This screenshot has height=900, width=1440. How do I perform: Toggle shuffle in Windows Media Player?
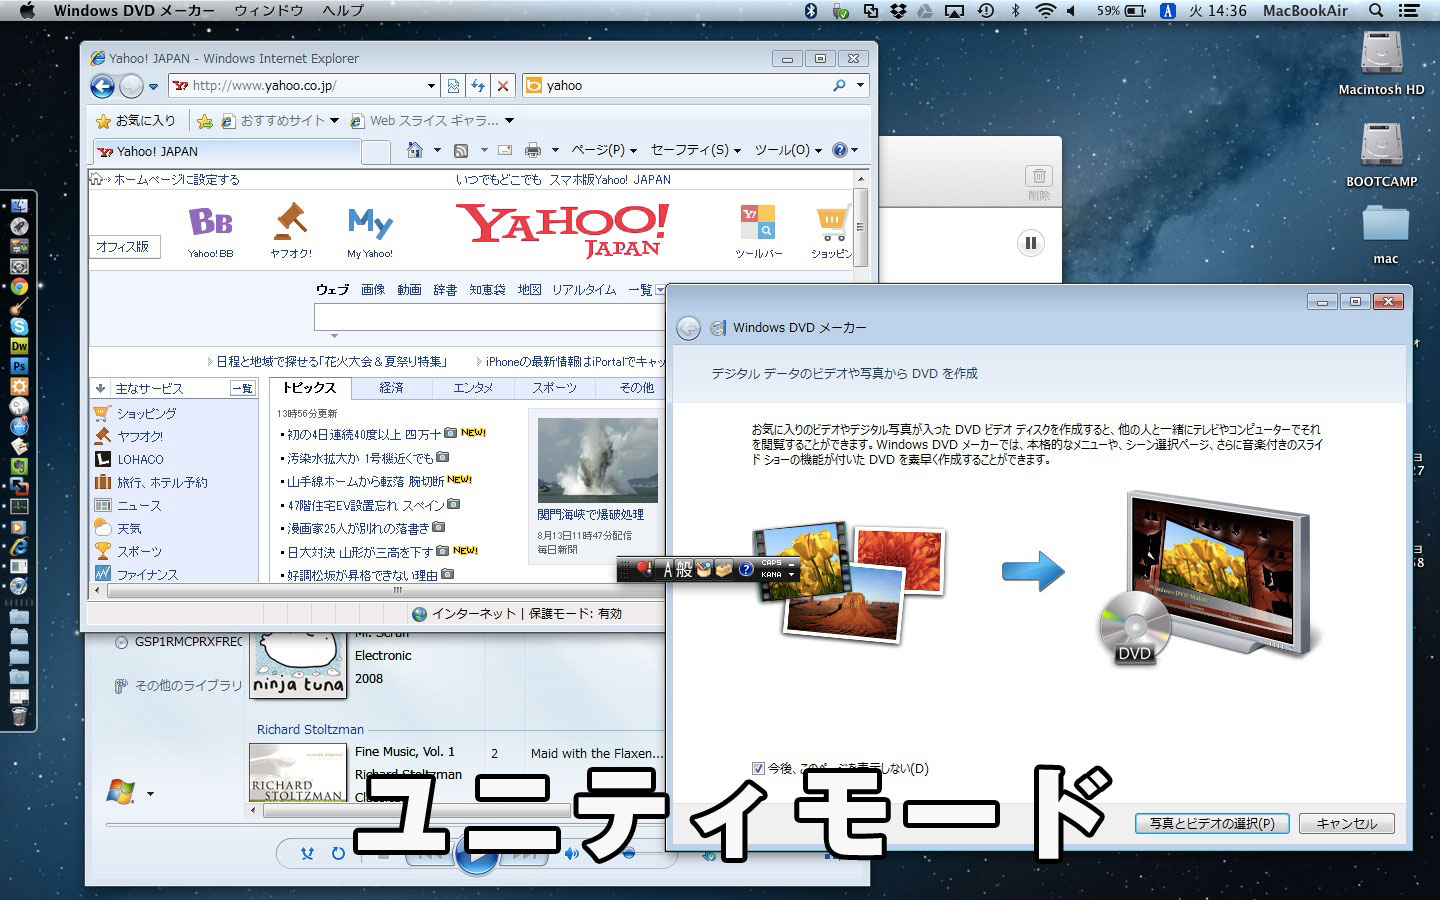tap(308, 854)
